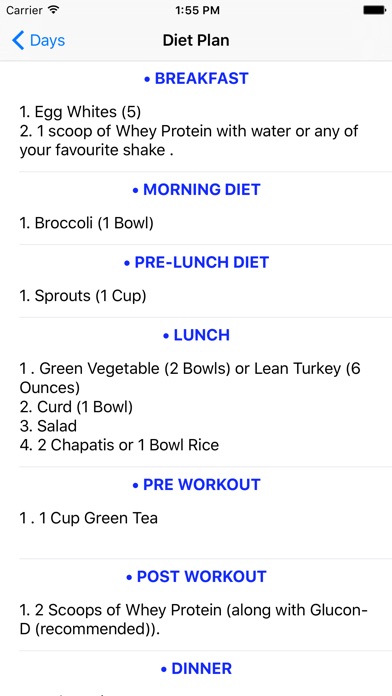Tap the LUNCH section heading
392x696 pixels.
tap(196, 335)
